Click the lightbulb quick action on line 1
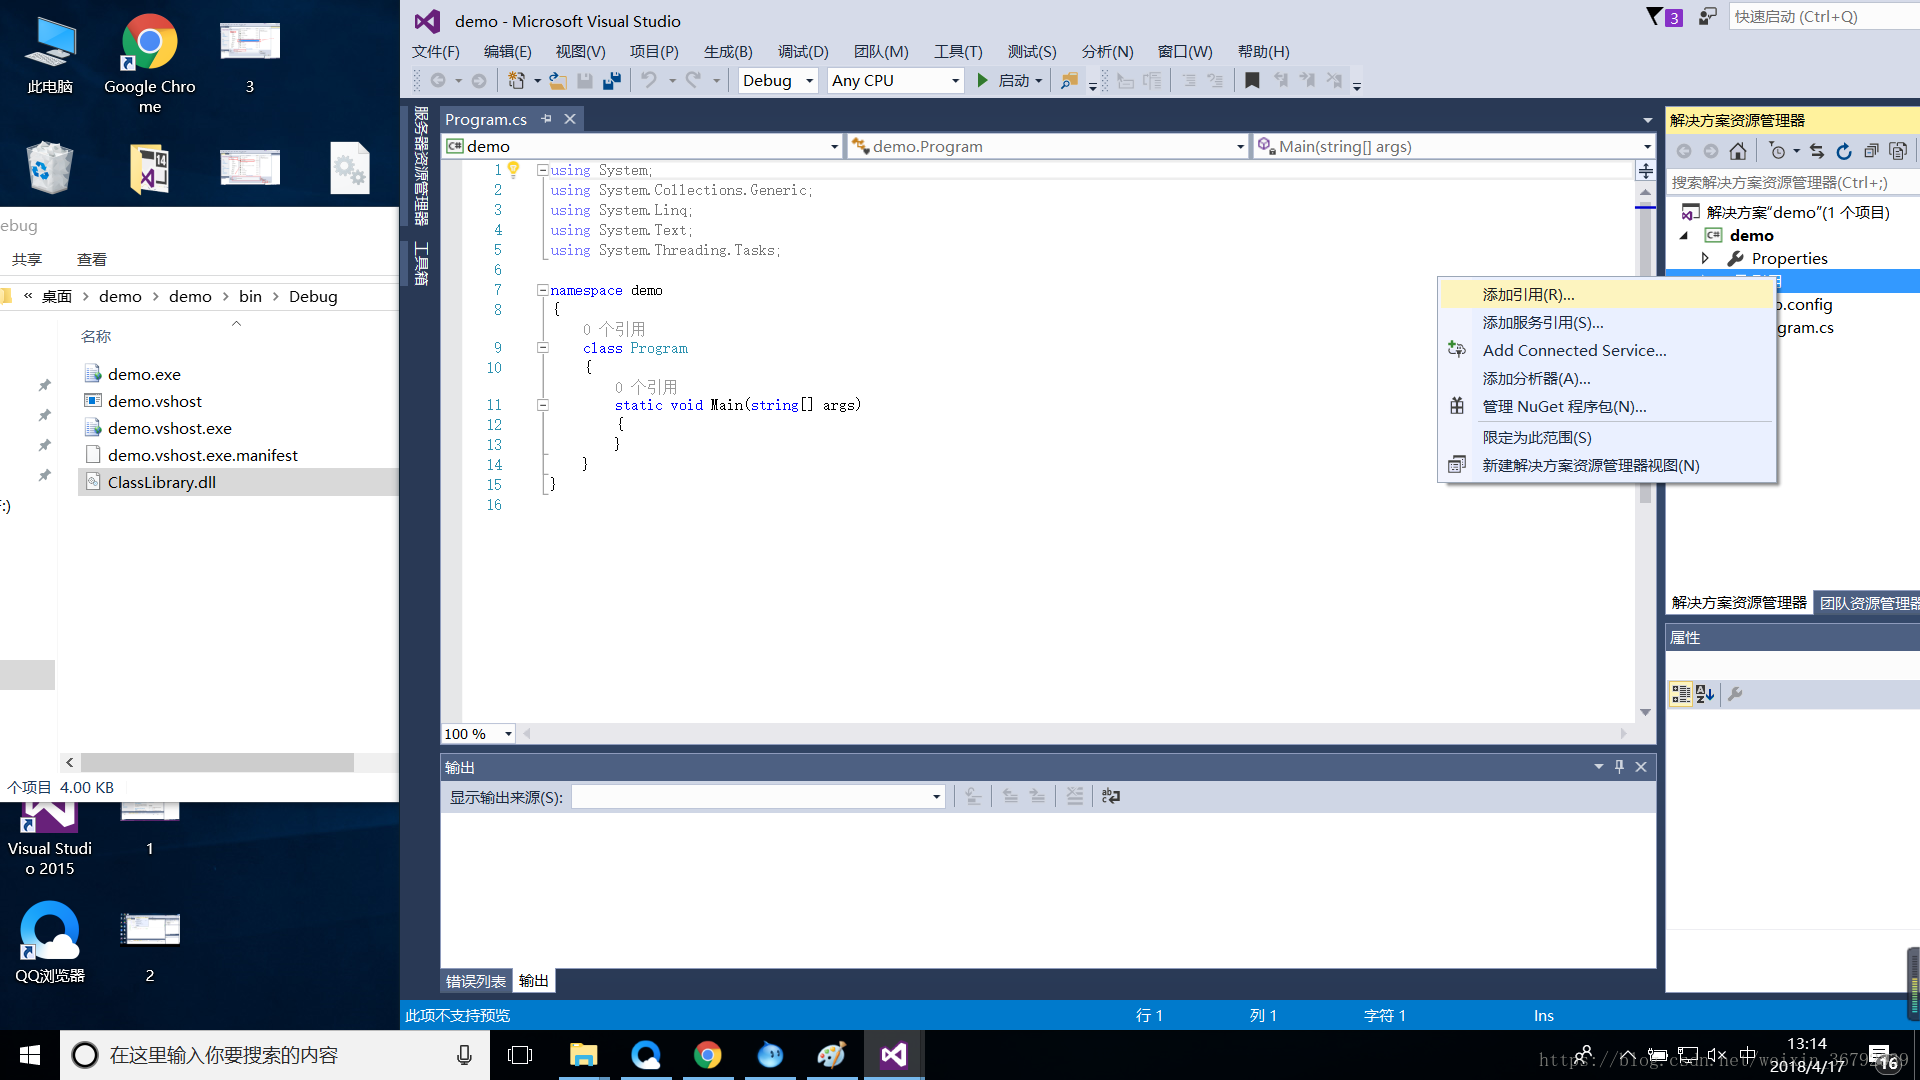 point(514,170)
